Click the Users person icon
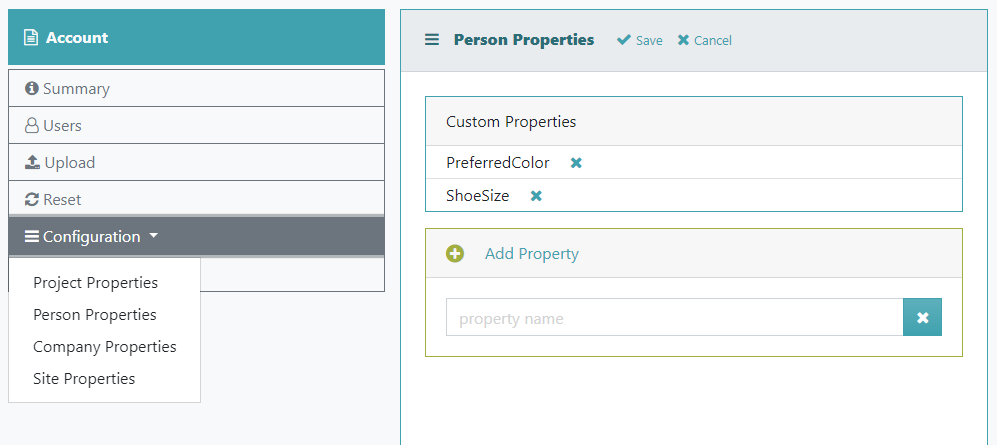 pyautogui.click(x=31, y=125)
